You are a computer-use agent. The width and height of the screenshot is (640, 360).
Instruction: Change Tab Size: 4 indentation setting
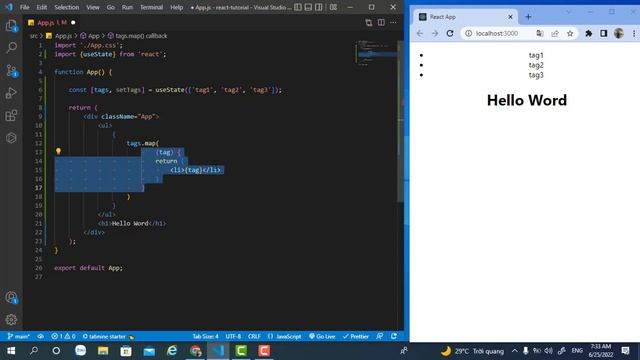(205, 336)
